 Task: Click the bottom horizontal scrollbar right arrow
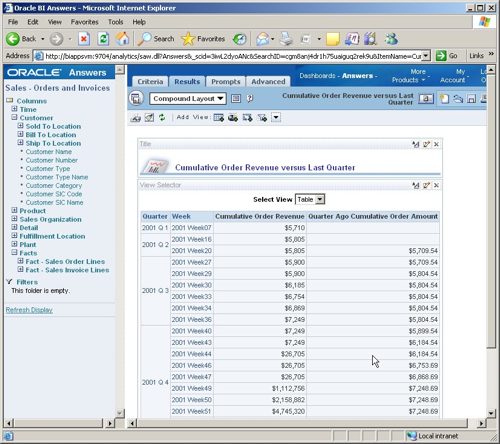click(x=480, y=423)
